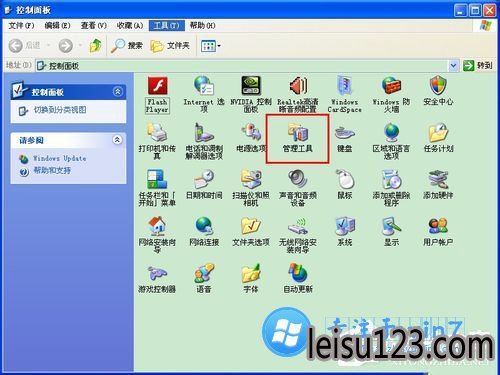The width and height of the screenshot is (500, 375).
Task: Open 鼠标 icon
Action: click(344, 179)
